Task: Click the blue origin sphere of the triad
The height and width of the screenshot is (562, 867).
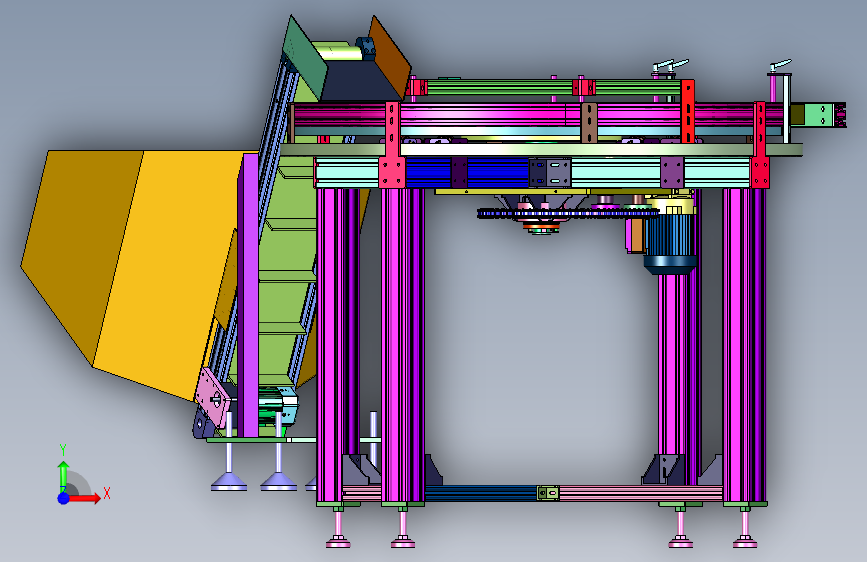Action: [x=64, y=498]
